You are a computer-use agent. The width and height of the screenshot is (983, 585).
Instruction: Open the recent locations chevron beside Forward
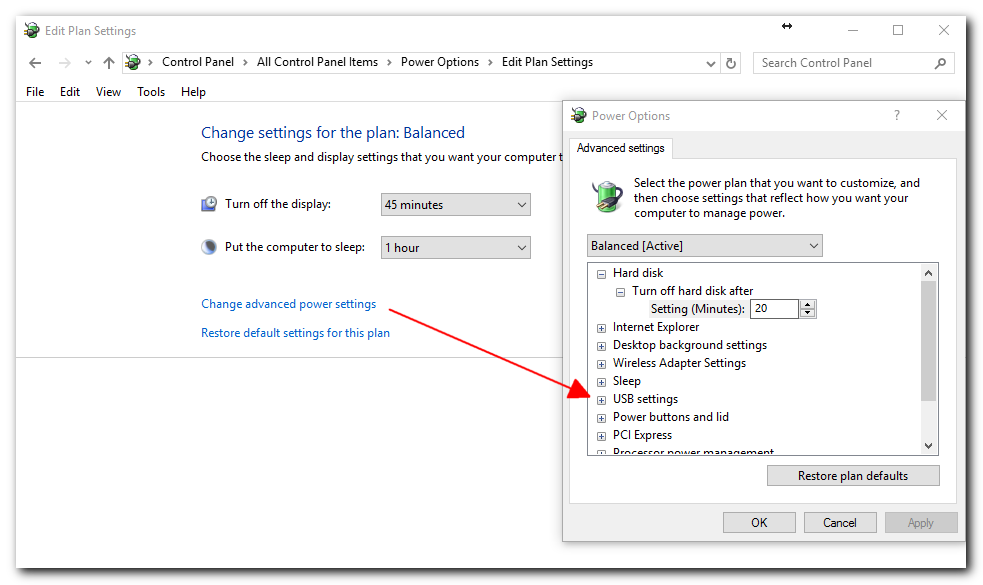coord(88,63)
